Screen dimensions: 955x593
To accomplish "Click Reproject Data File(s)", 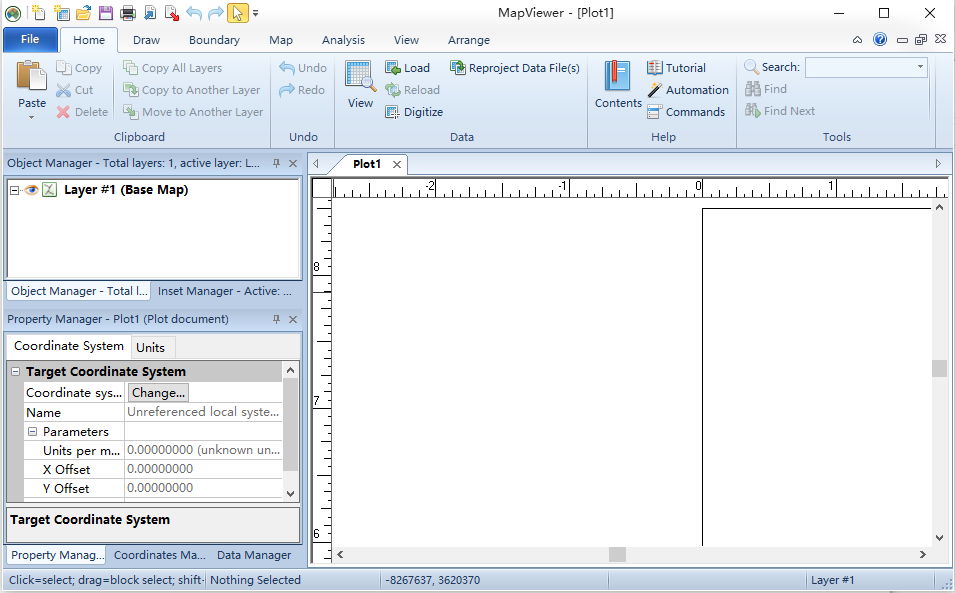I will tap(515, 68).
